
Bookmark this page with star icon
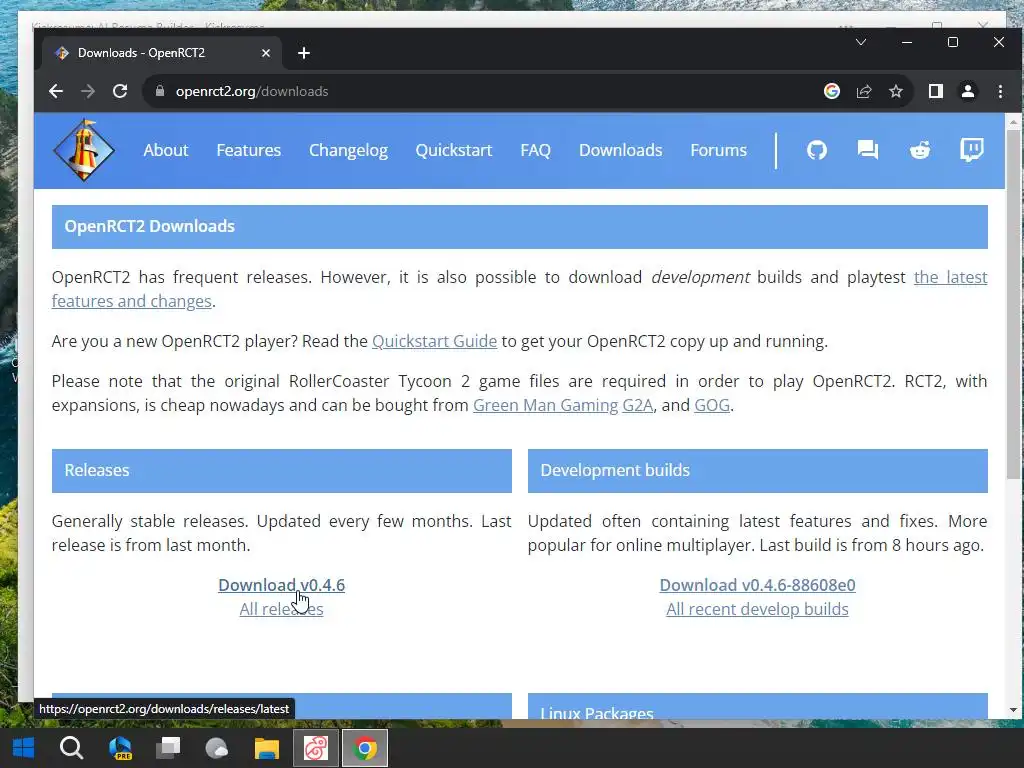tap(895, 91)
